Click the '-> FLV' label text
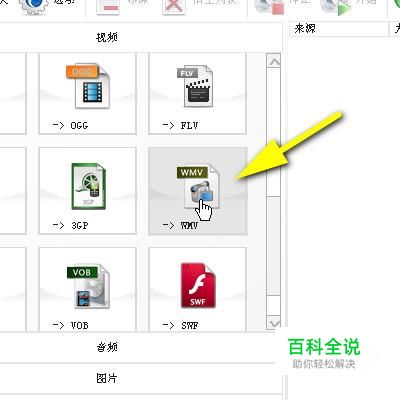This screenshot has height=400, width=400. (x=180, y=126)
